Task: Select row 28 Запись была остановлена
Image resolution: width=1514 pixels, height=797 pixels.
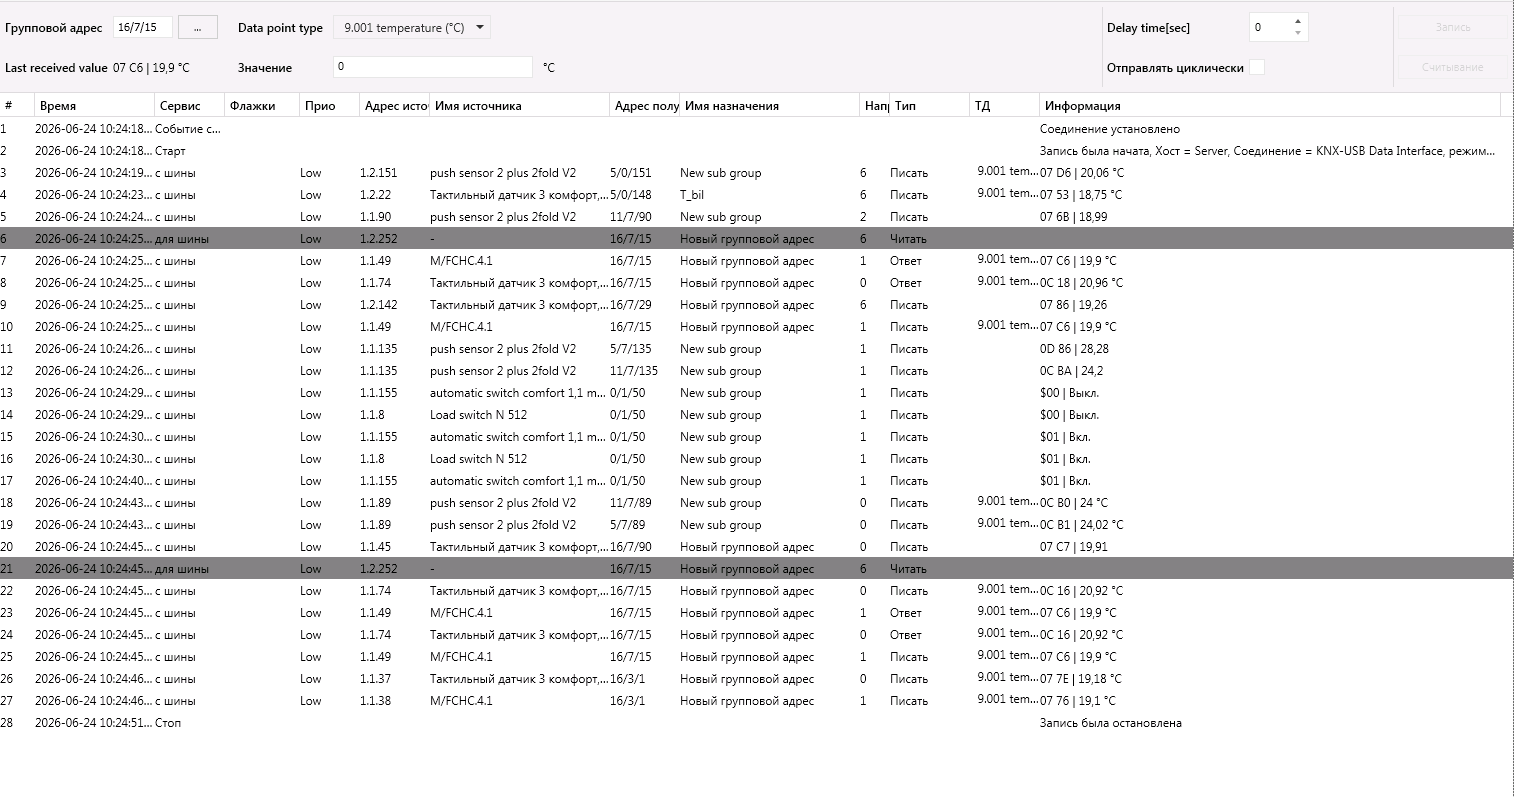Action: [x=757, y=723]
